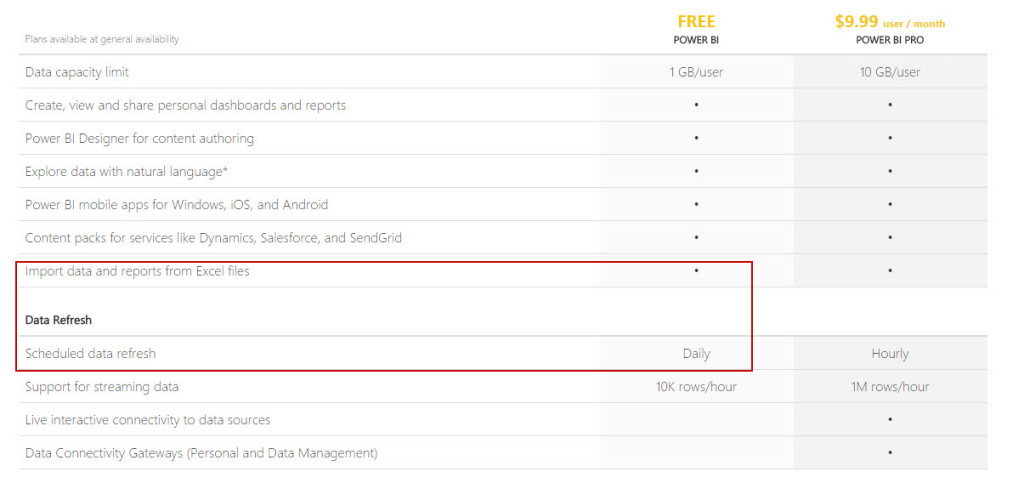Screen dimensions: 1024x483
Task: Click the '10 GB/user' cell
Action: tap(889, 72)
